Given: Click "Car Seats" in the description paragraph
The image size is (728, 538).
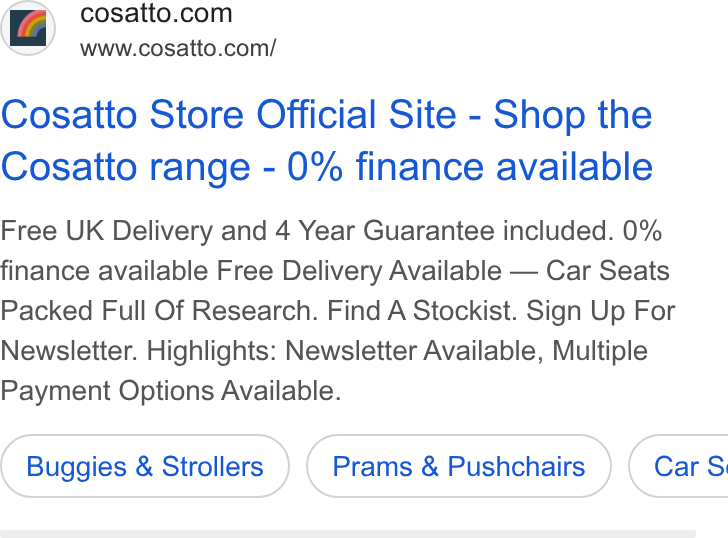Looking at the screenshot, I should coord(607,271).
